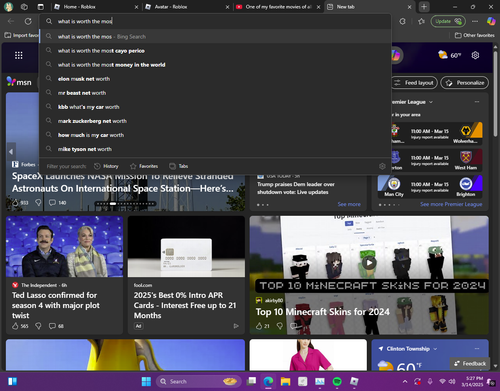Play the Top 10 Minecraft Skins video
This screenshot has height=391, width=500.
coord(369,263)
